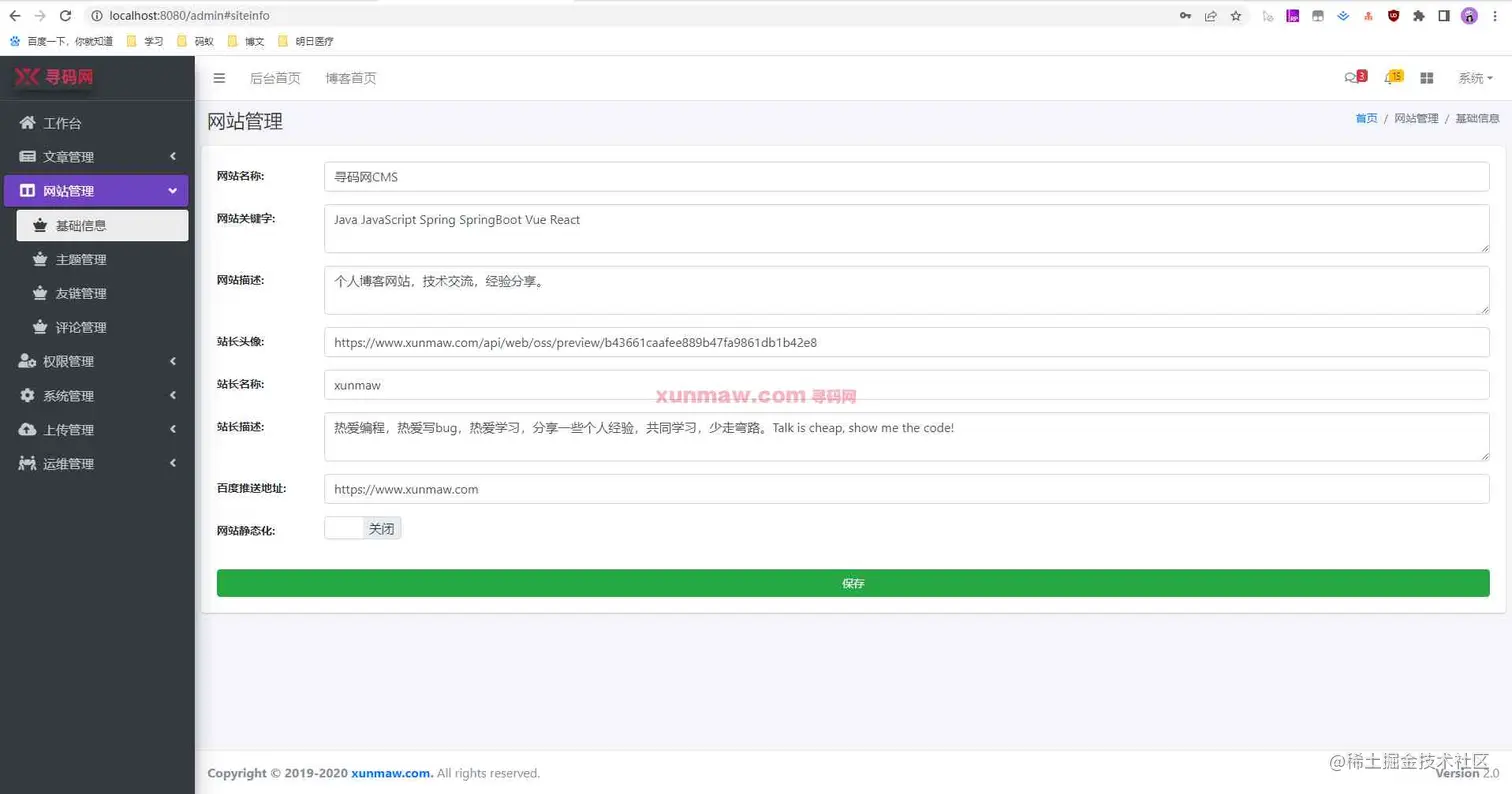Expand the 上传管理 menu
This screenshot has width=1512, height=794.
96,430
